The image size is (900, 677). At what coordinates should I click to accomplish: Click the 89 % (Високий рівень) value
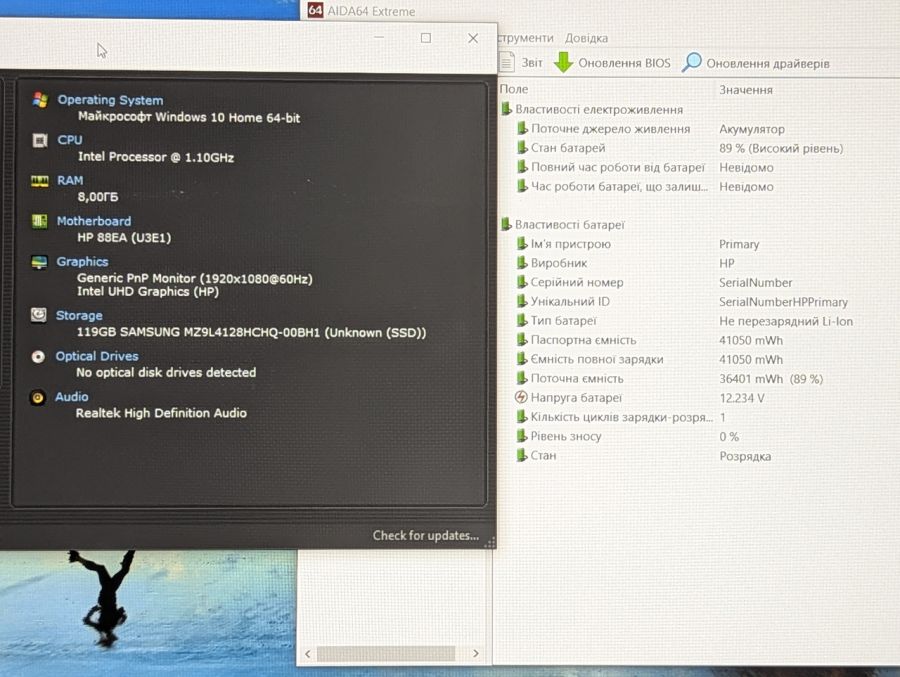tap(781, 148)
